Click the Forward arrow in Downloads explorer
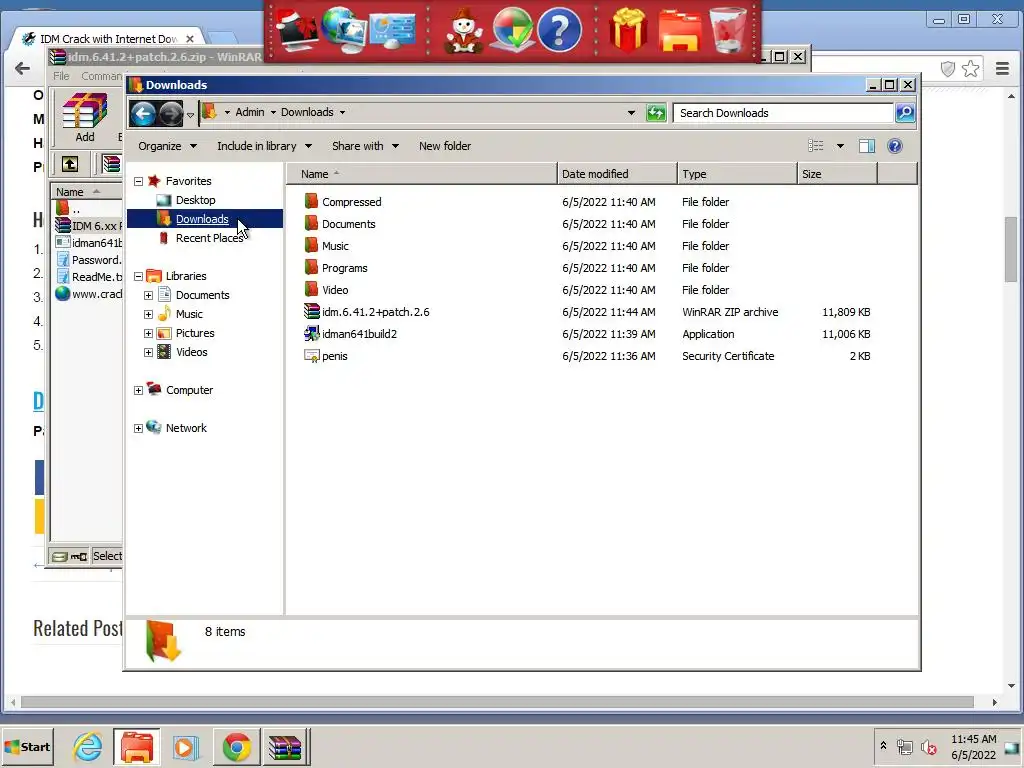This screenshot has width=1024, height=768. pyautogui.click(x=170, y=114)
